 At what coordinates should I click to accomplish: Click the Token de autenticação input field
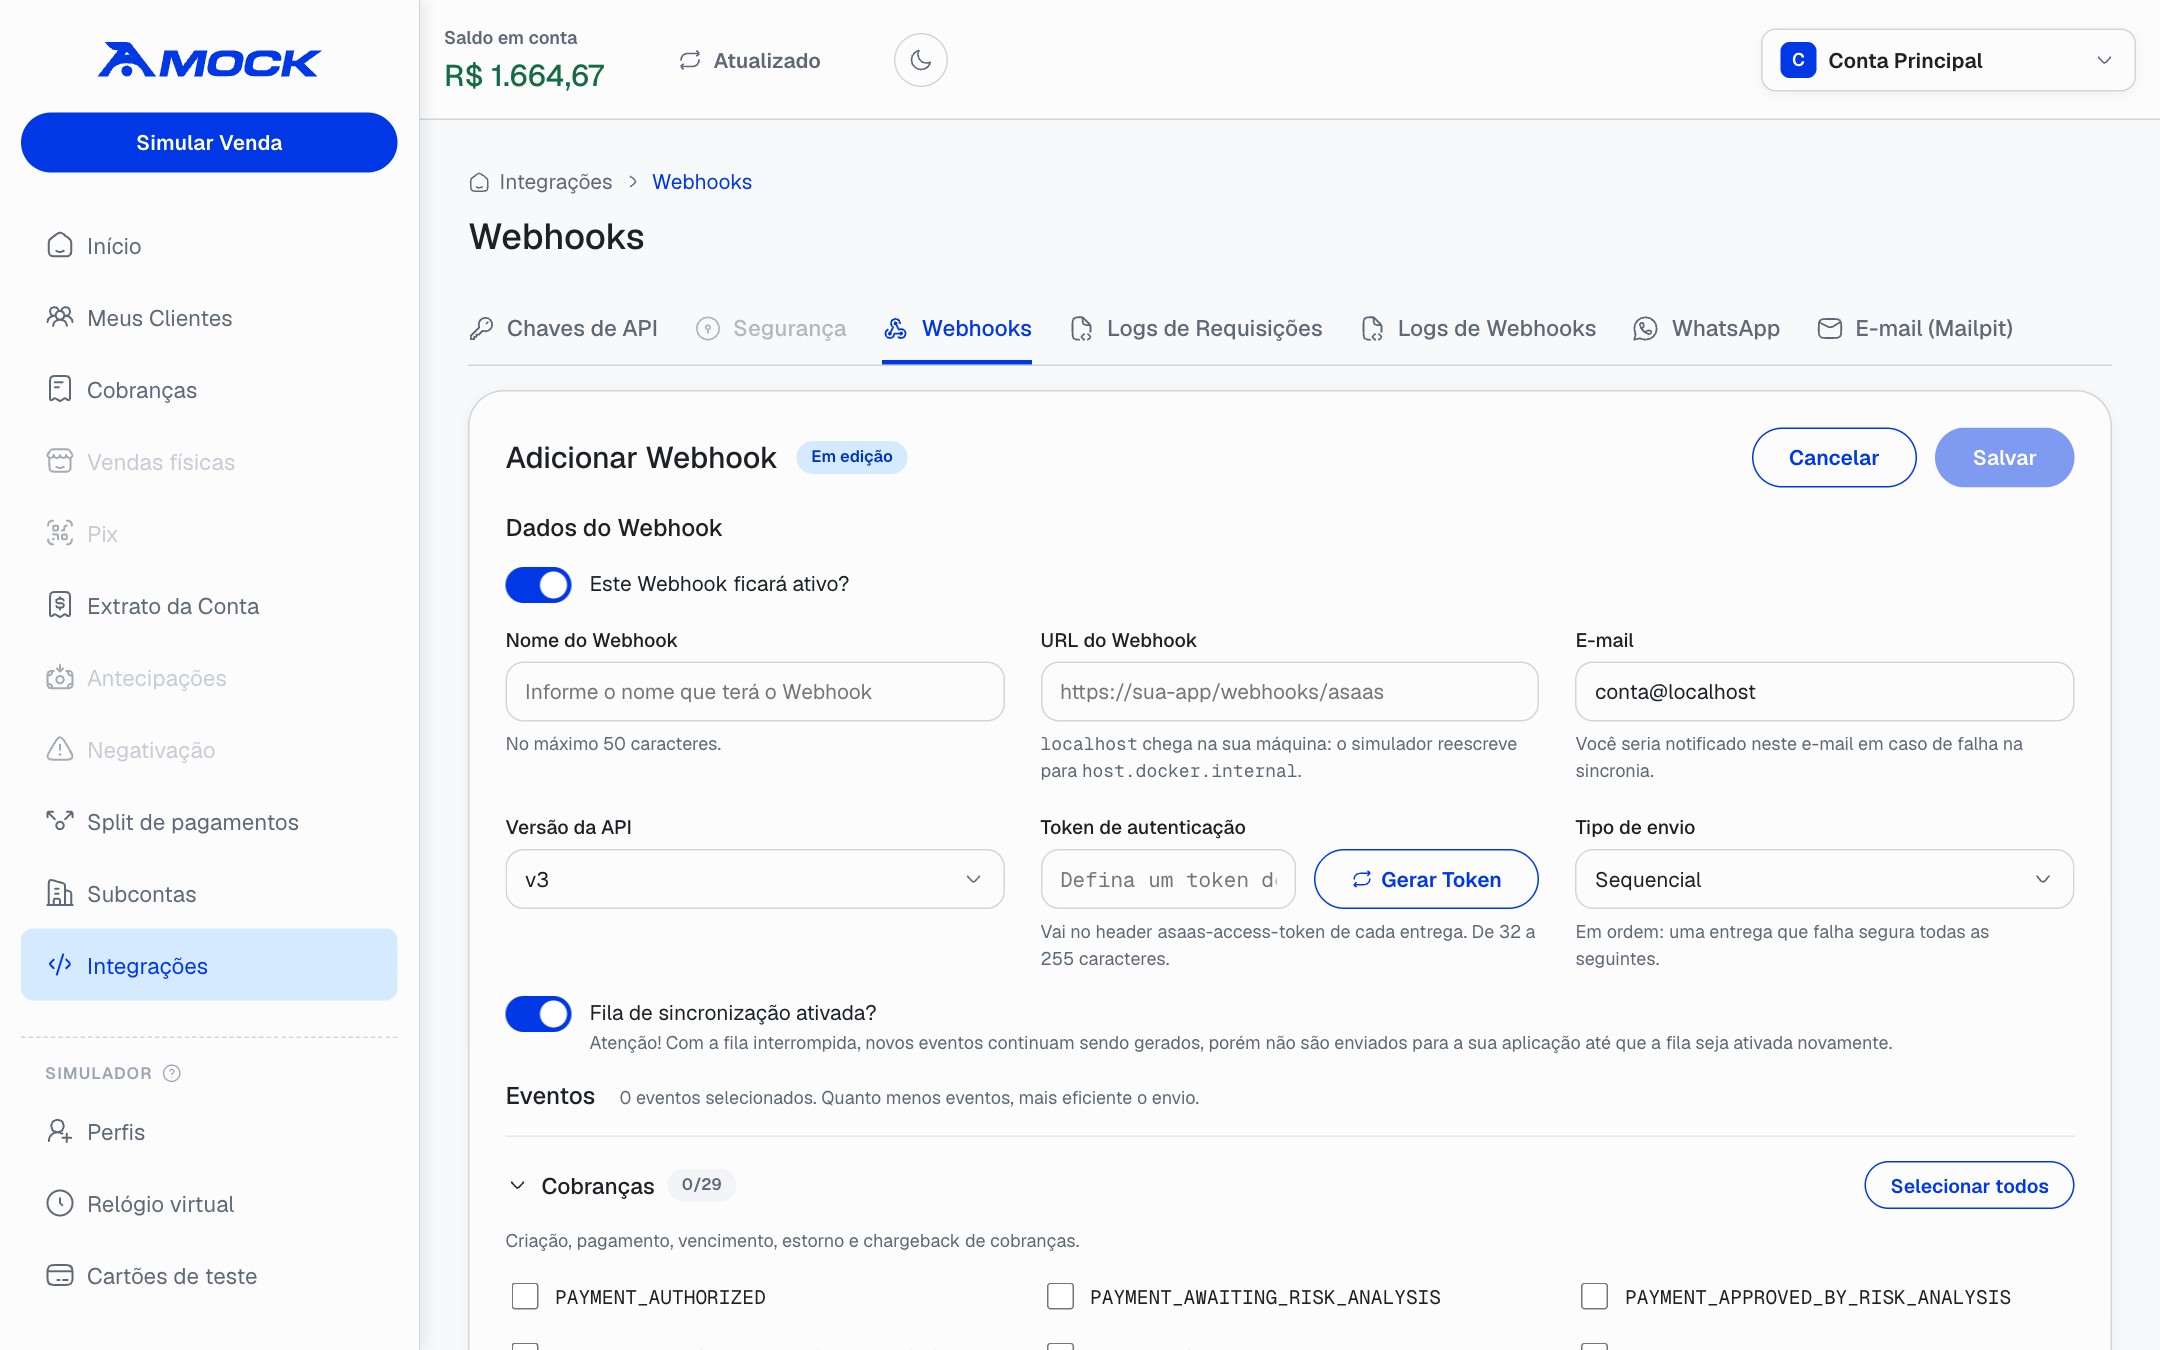pyautogui.click(x=1168, y=879)
